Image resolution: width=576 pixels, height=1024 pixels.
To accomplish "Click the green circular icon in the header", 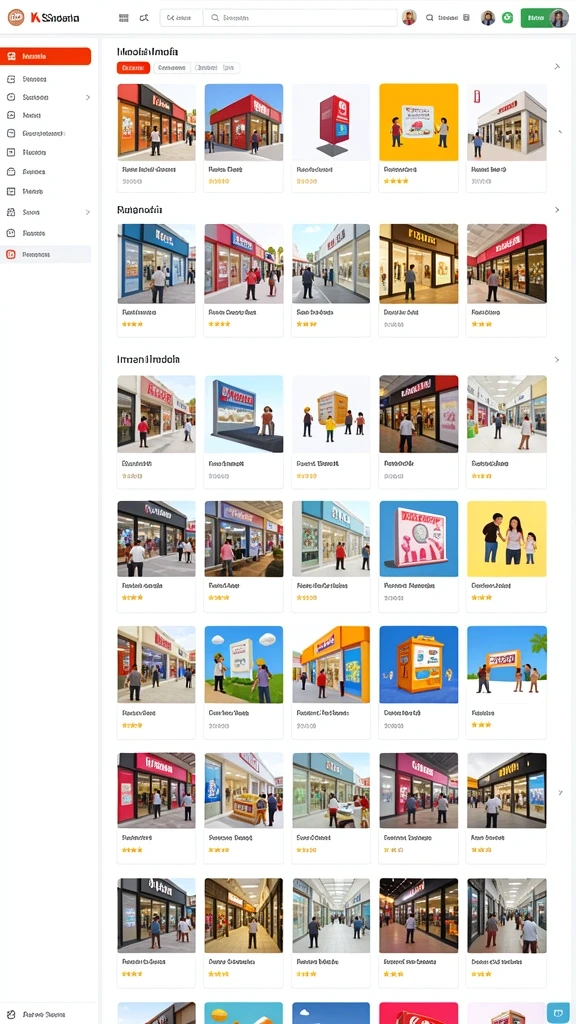I will click(x=507, y=18).
